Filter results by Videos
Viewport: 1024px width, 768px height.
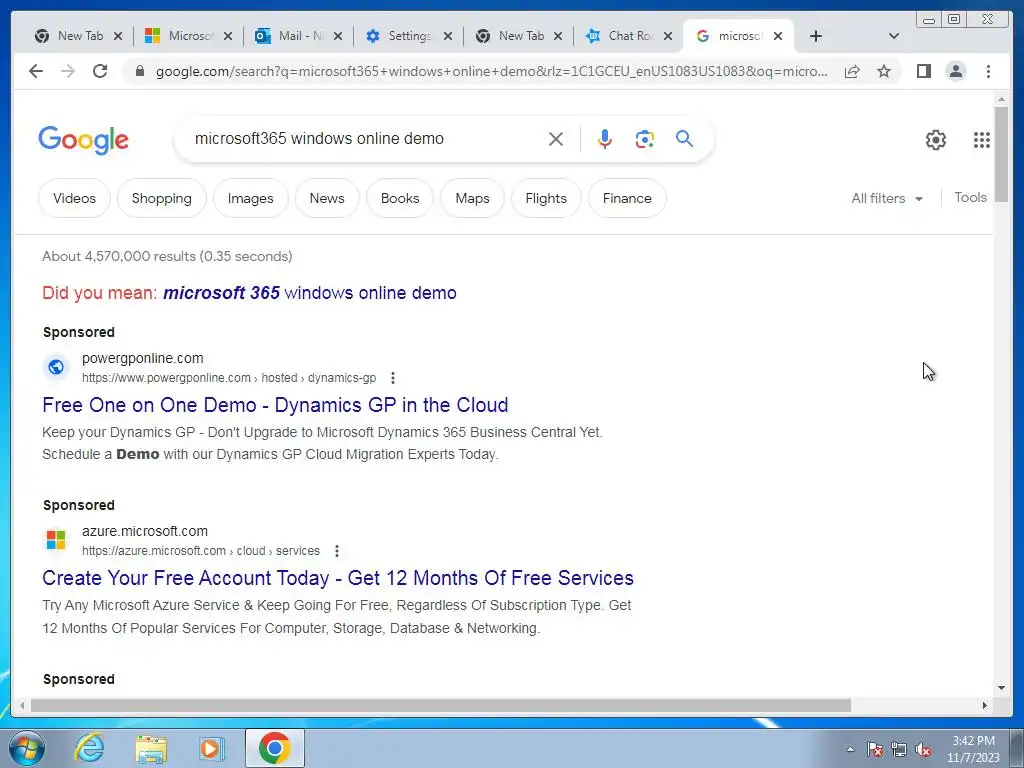pyautogui.click(x=74, y=199)
